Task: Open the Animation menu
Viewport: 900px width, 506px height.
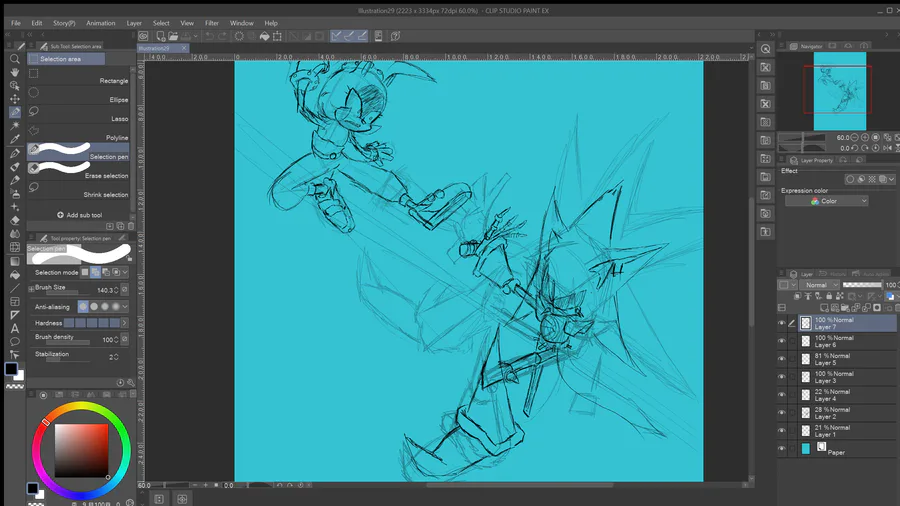Action: click(x=100, y=24)
